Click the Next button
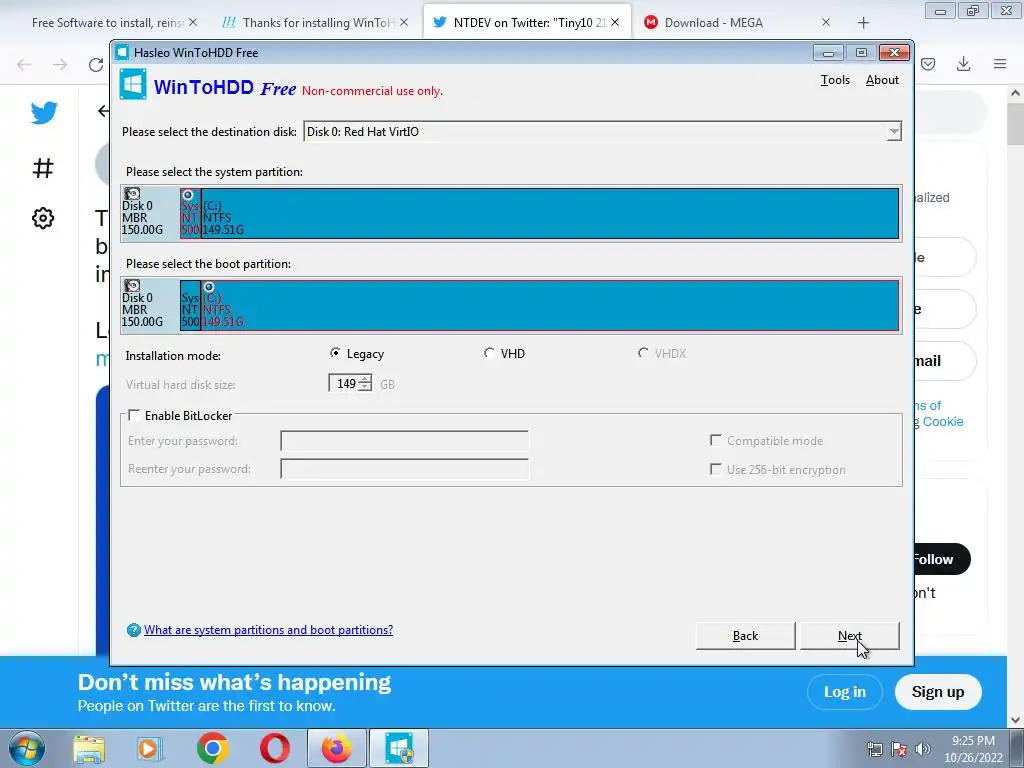 click(x=850, y=636)
